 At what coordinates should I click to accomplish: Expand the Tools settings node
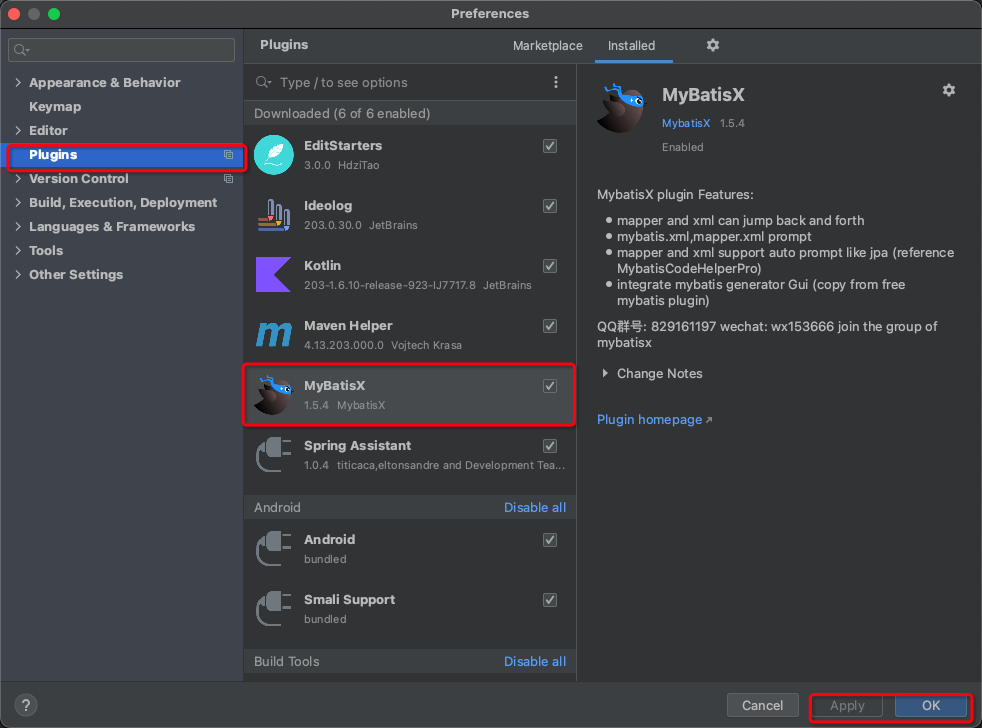click(x=18, y=251)
